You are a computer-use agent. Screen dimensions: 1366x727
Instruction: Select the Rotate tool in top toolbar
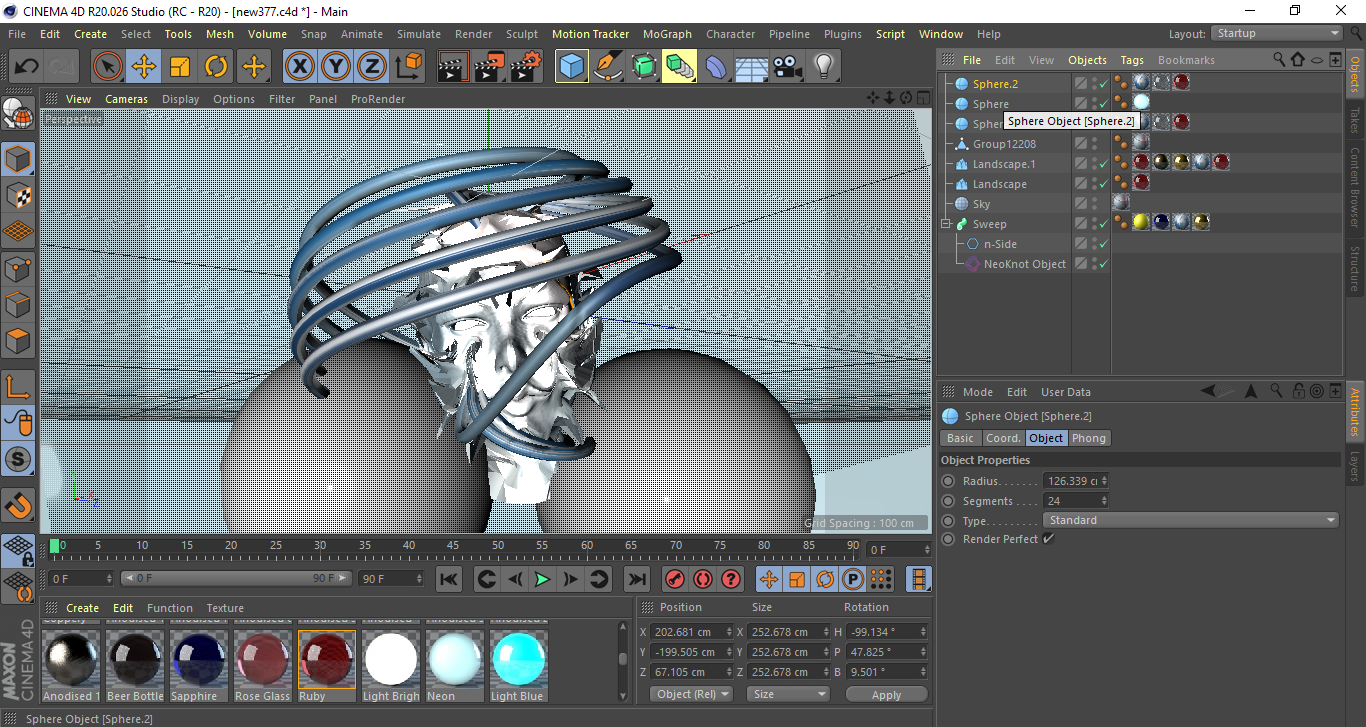pyautogui.click(x=216, y=67)
